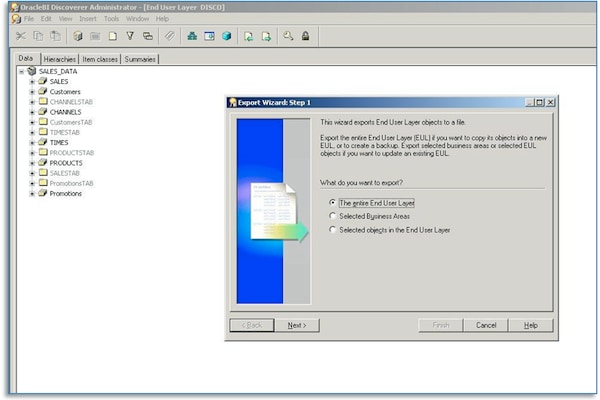Click the Cut scissors toolbar icon
Image resolution: width=600 pixels, height=400 pixels.
tap(21, 36)
